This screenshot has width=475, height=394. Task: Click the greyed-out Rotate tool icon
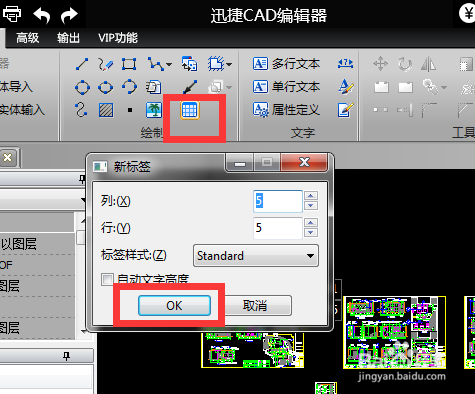tap(405, 64)
